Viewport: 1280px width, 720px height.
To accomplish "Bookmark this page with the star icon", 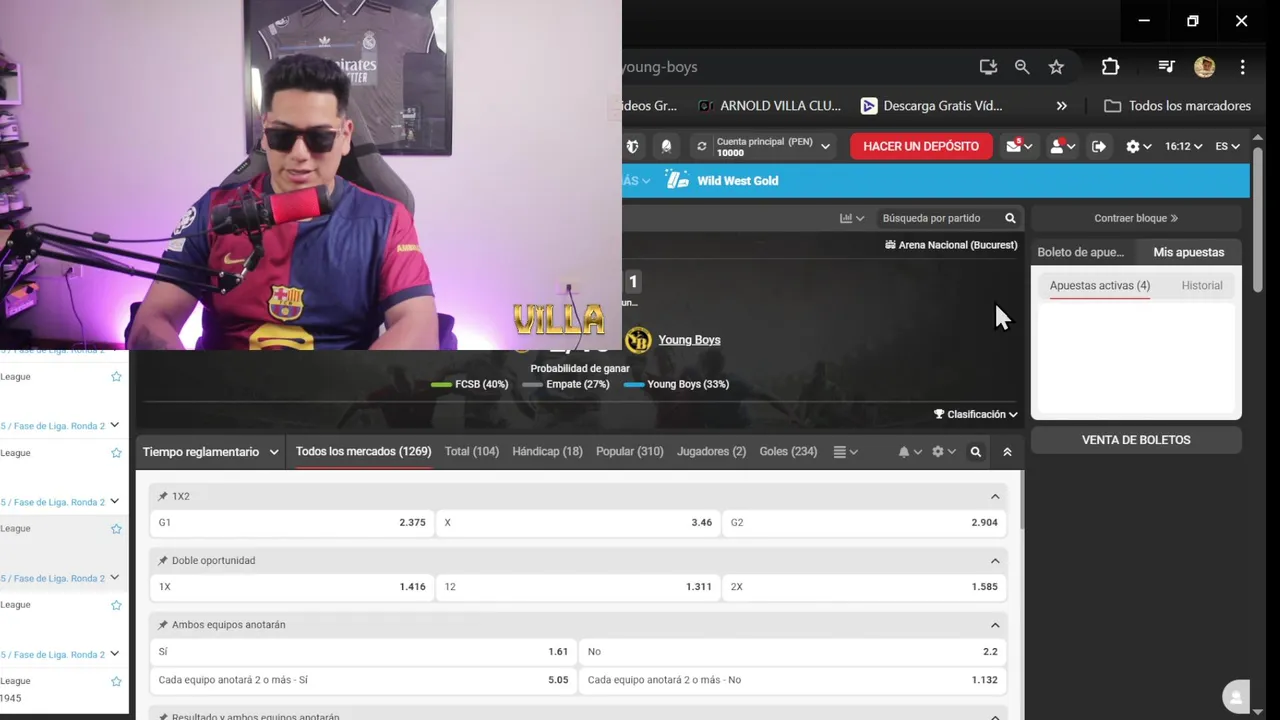I will (1056, 67).
